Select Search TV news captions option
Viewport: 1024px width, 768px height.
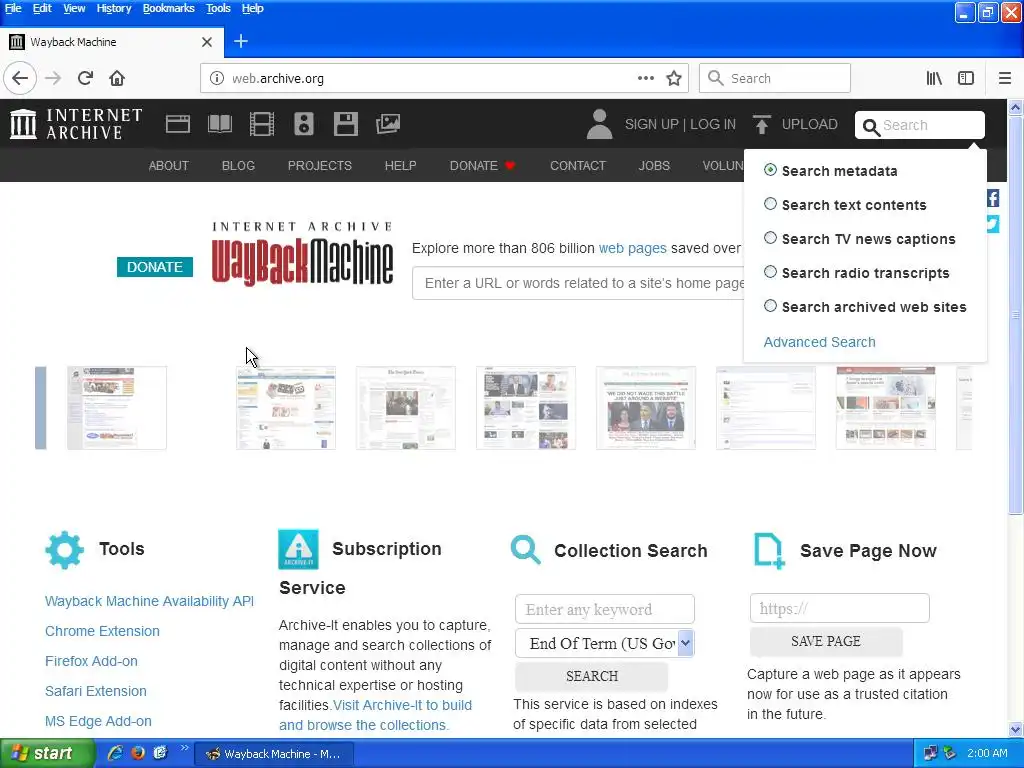point(771,238)
